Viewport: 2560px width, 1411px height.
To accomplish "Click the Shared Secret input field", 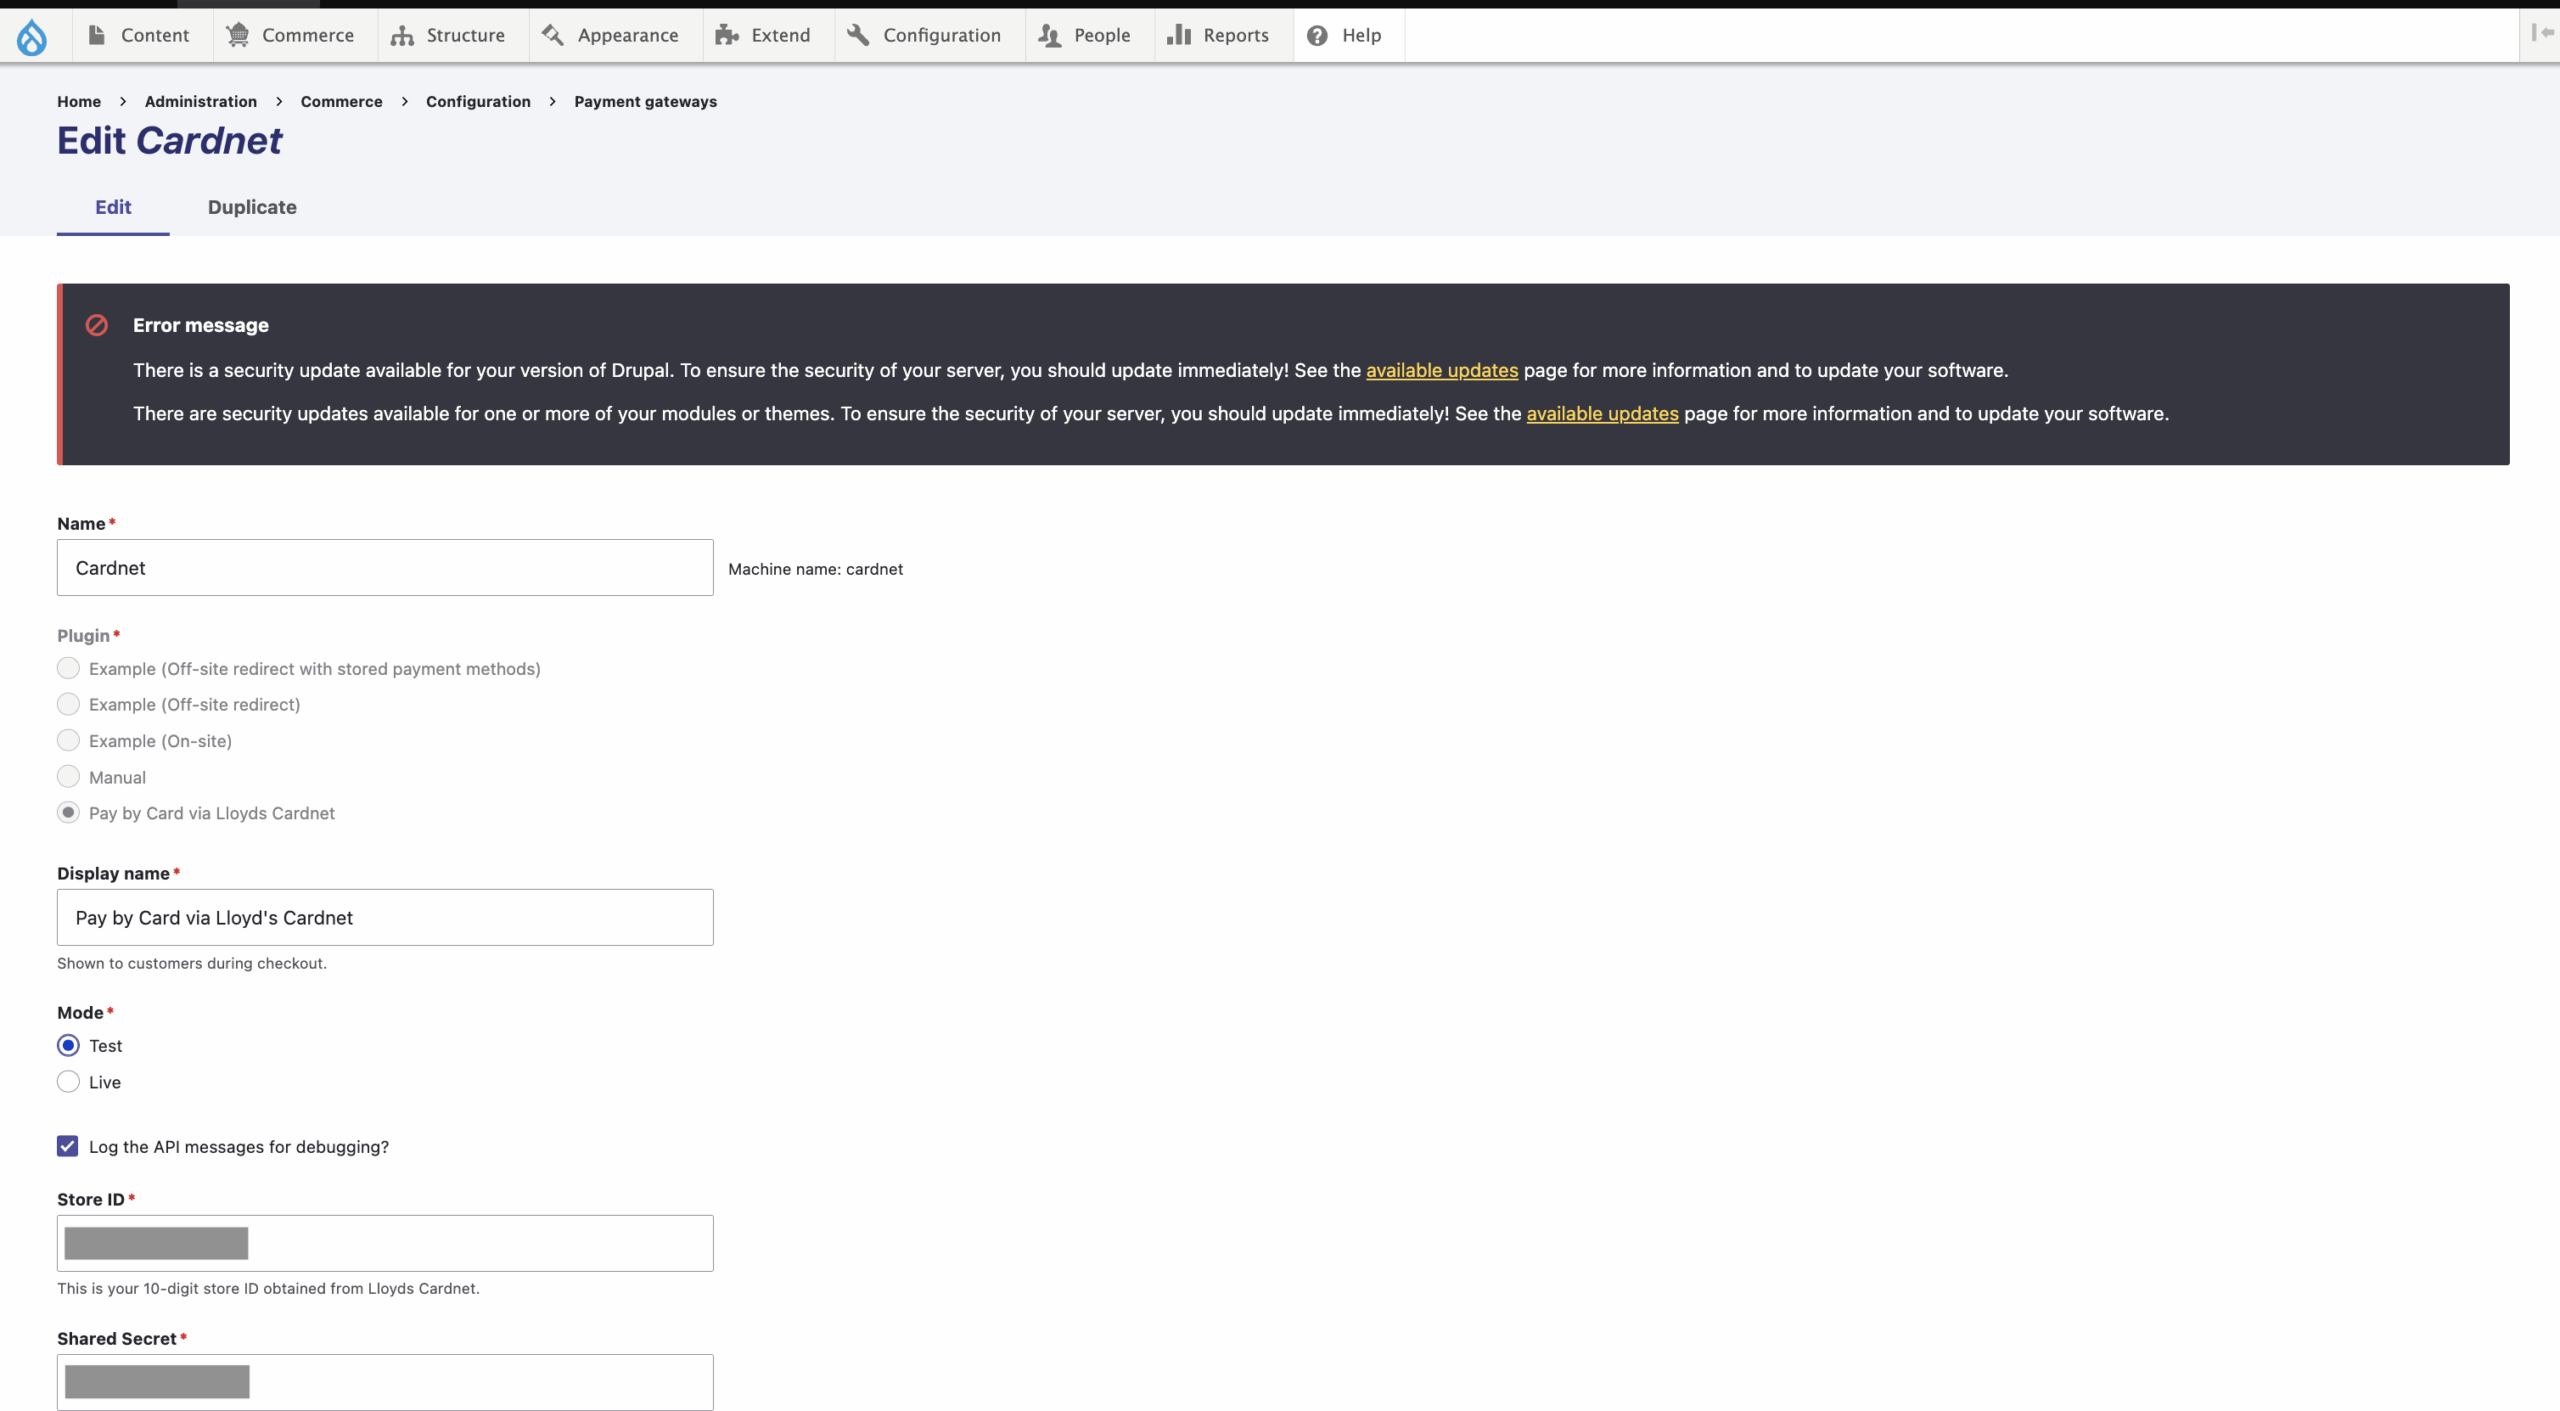I will pos(385,1382).
